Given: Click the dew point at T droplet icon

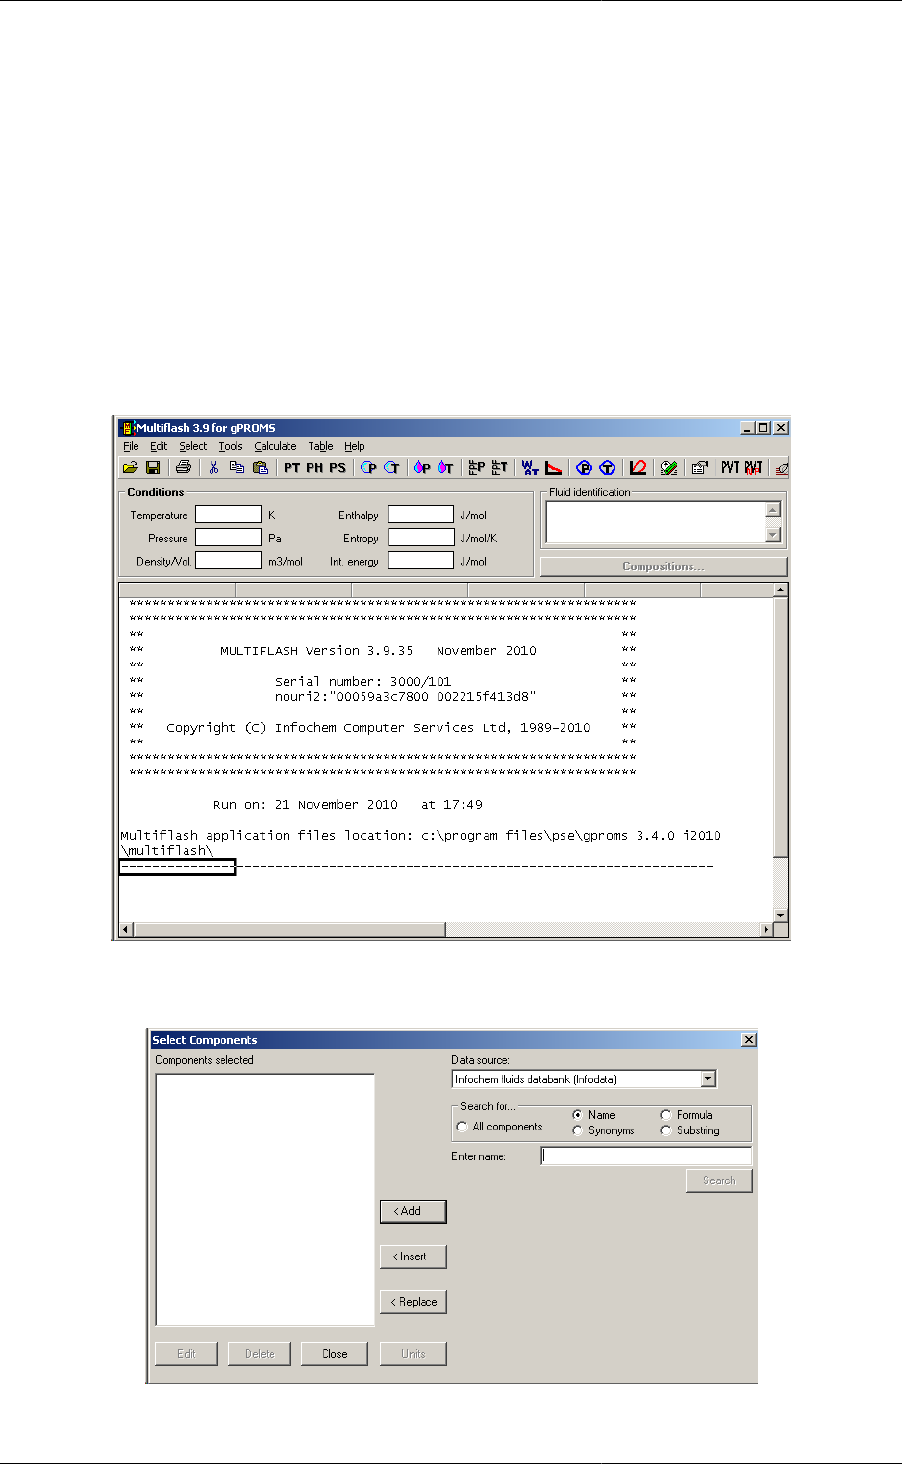Looking at the screenshot, I should point(445,467).
